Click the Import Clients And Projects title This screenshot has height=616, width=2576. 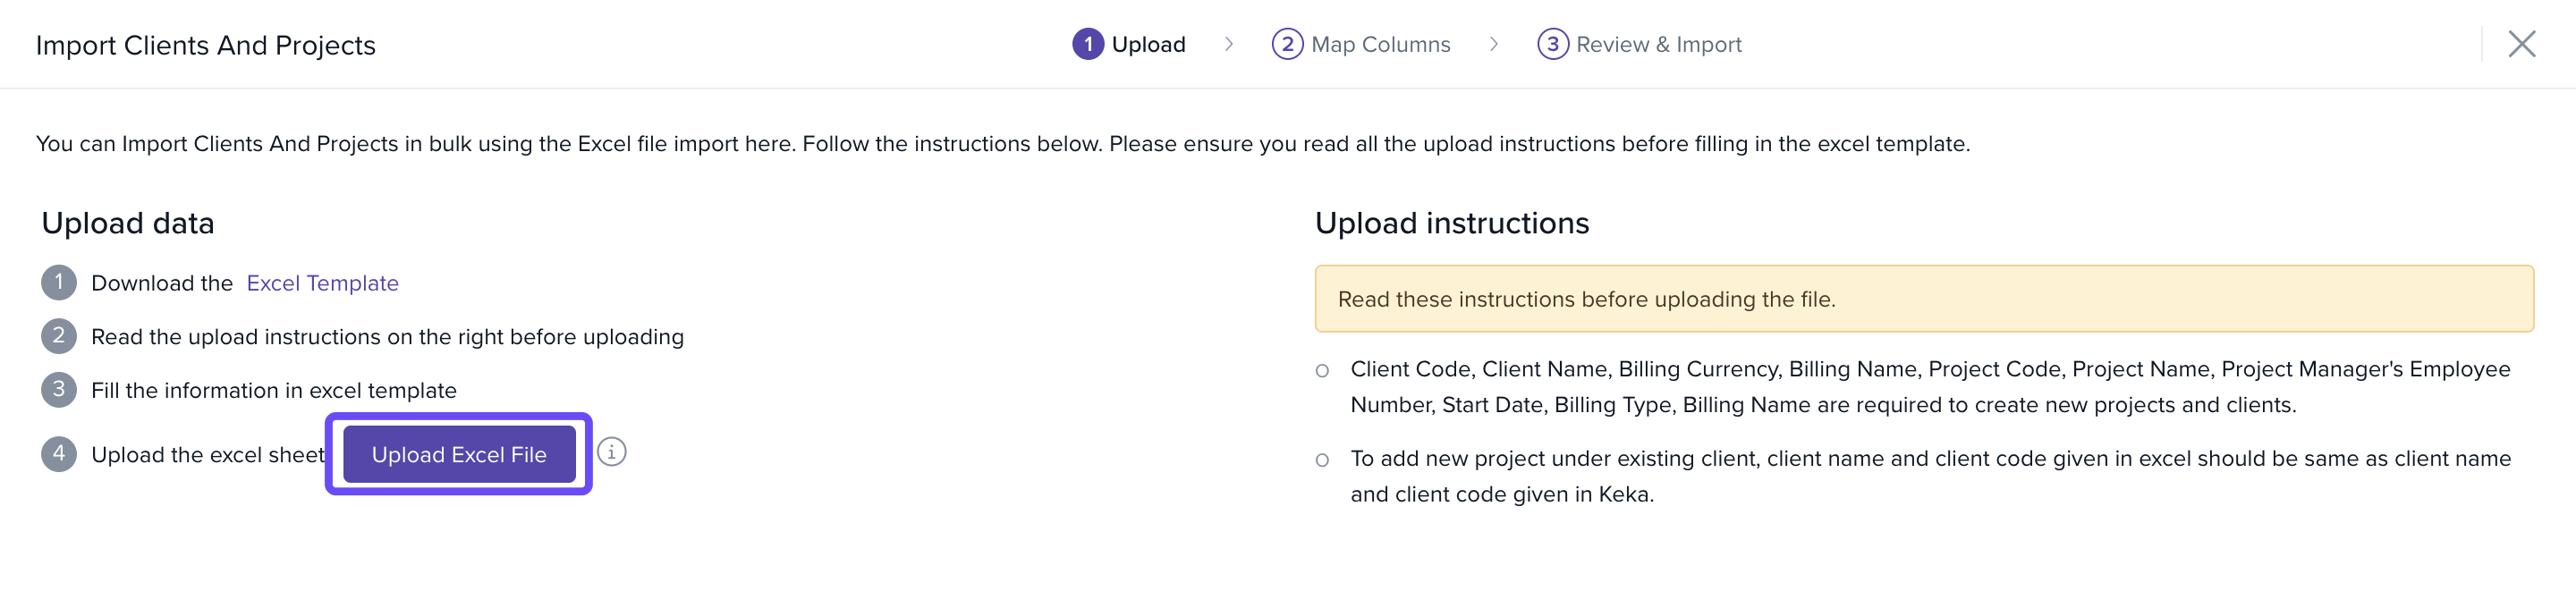(206, 45)
